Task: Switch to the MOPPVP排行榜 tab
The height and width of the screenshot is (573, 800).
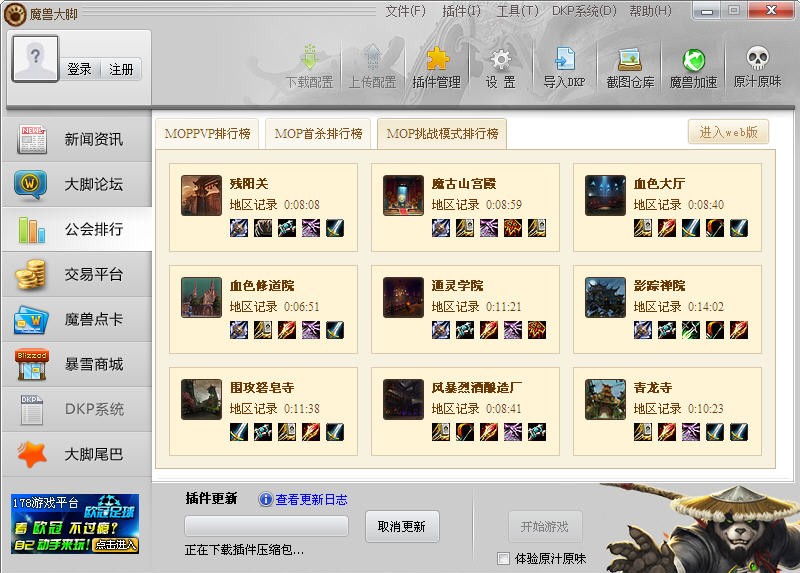Action: [208, 133]
